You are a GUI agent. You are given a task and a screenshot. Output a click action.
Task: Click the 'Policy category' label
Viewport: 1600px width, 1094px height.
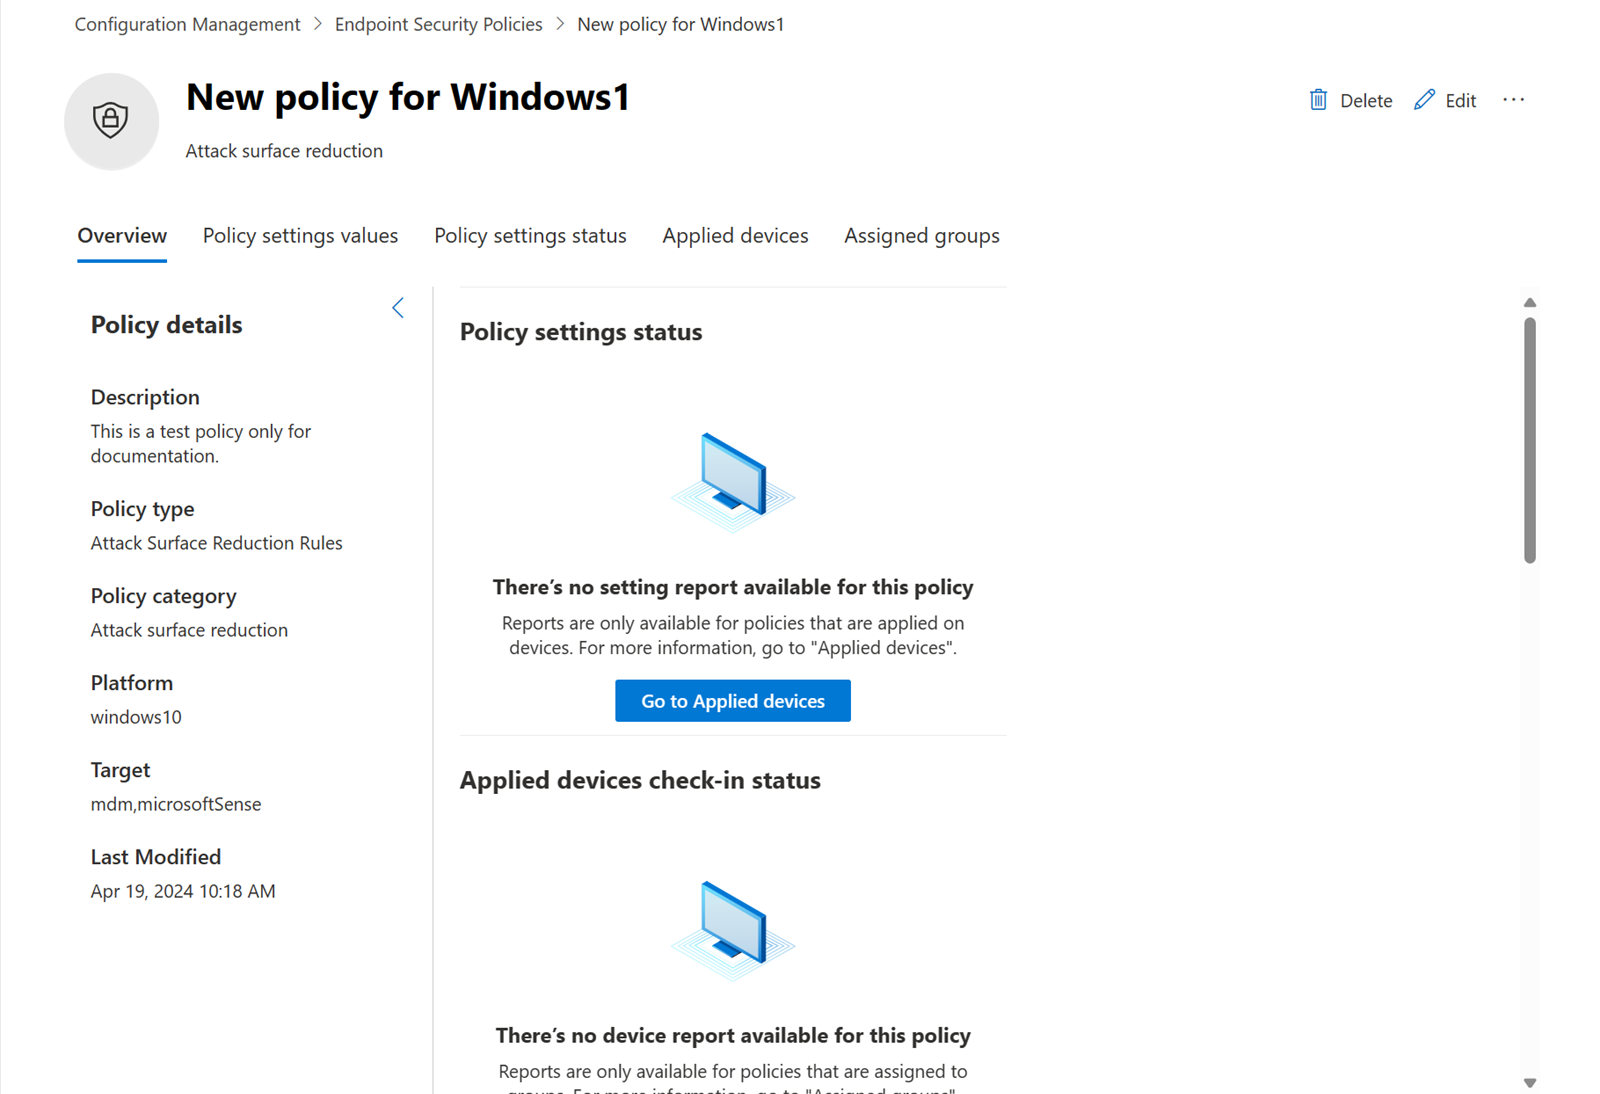[x=164, y=596]
